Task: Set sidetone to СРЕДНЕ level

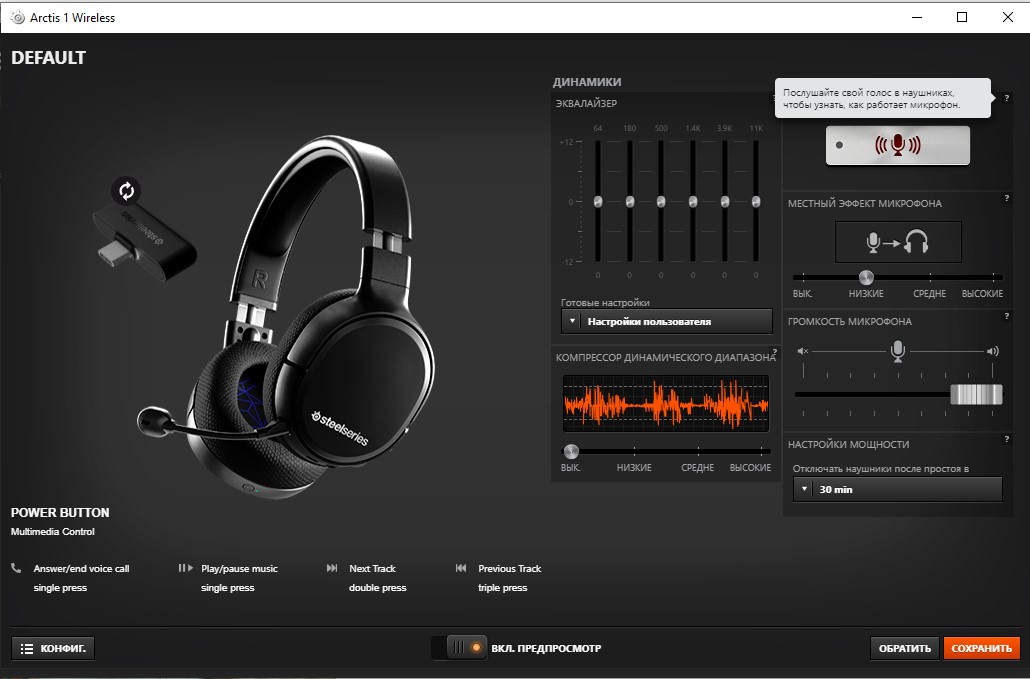Action: pyautogui.click(x=929, y=294)
